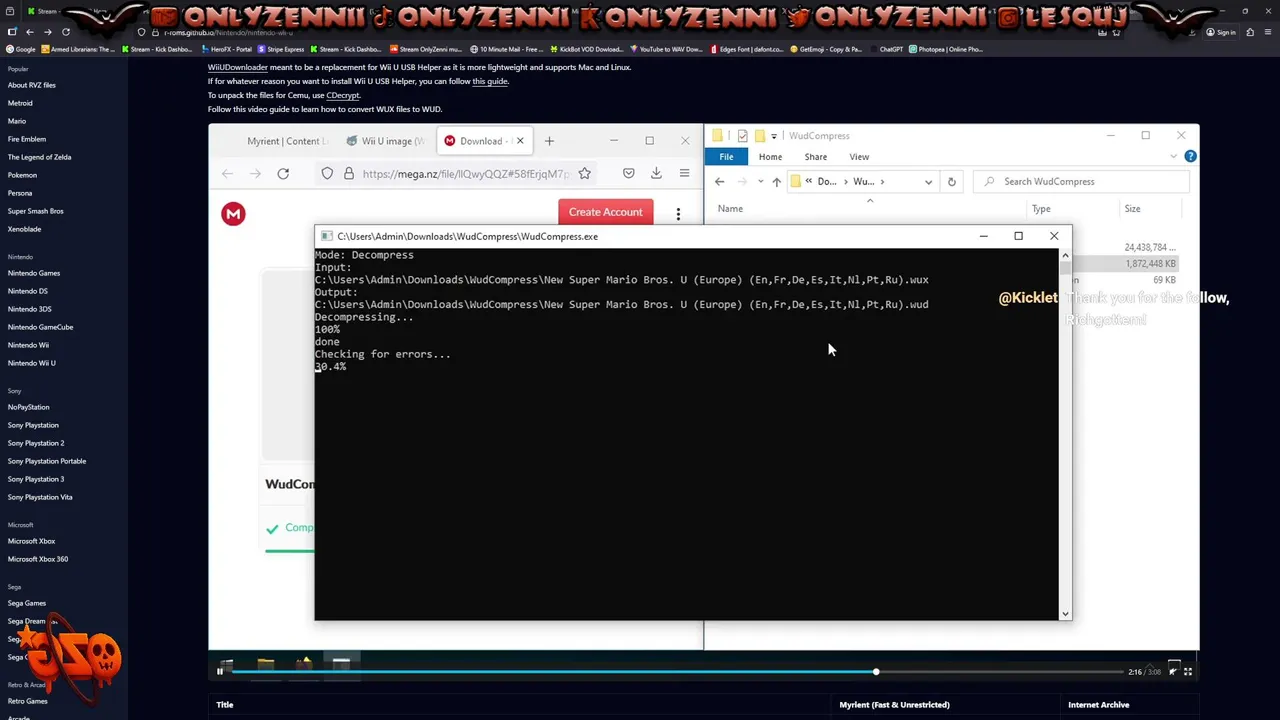1280x720 pixels.
Task: Click the padlock site info icon in Firefox
Action: (348, 174)
